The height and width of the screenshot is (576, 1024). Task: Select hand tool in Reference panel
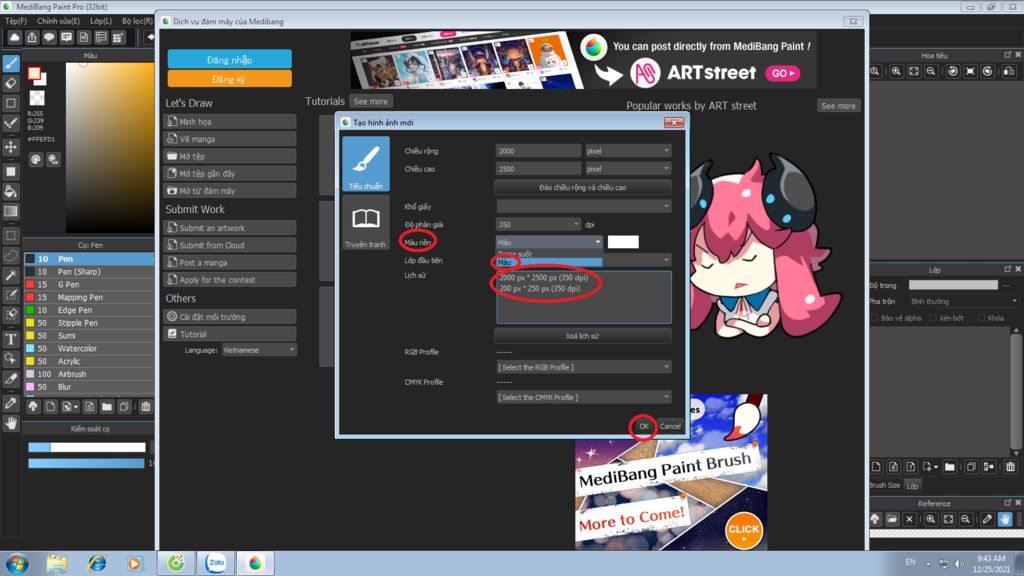[1005, 519]
